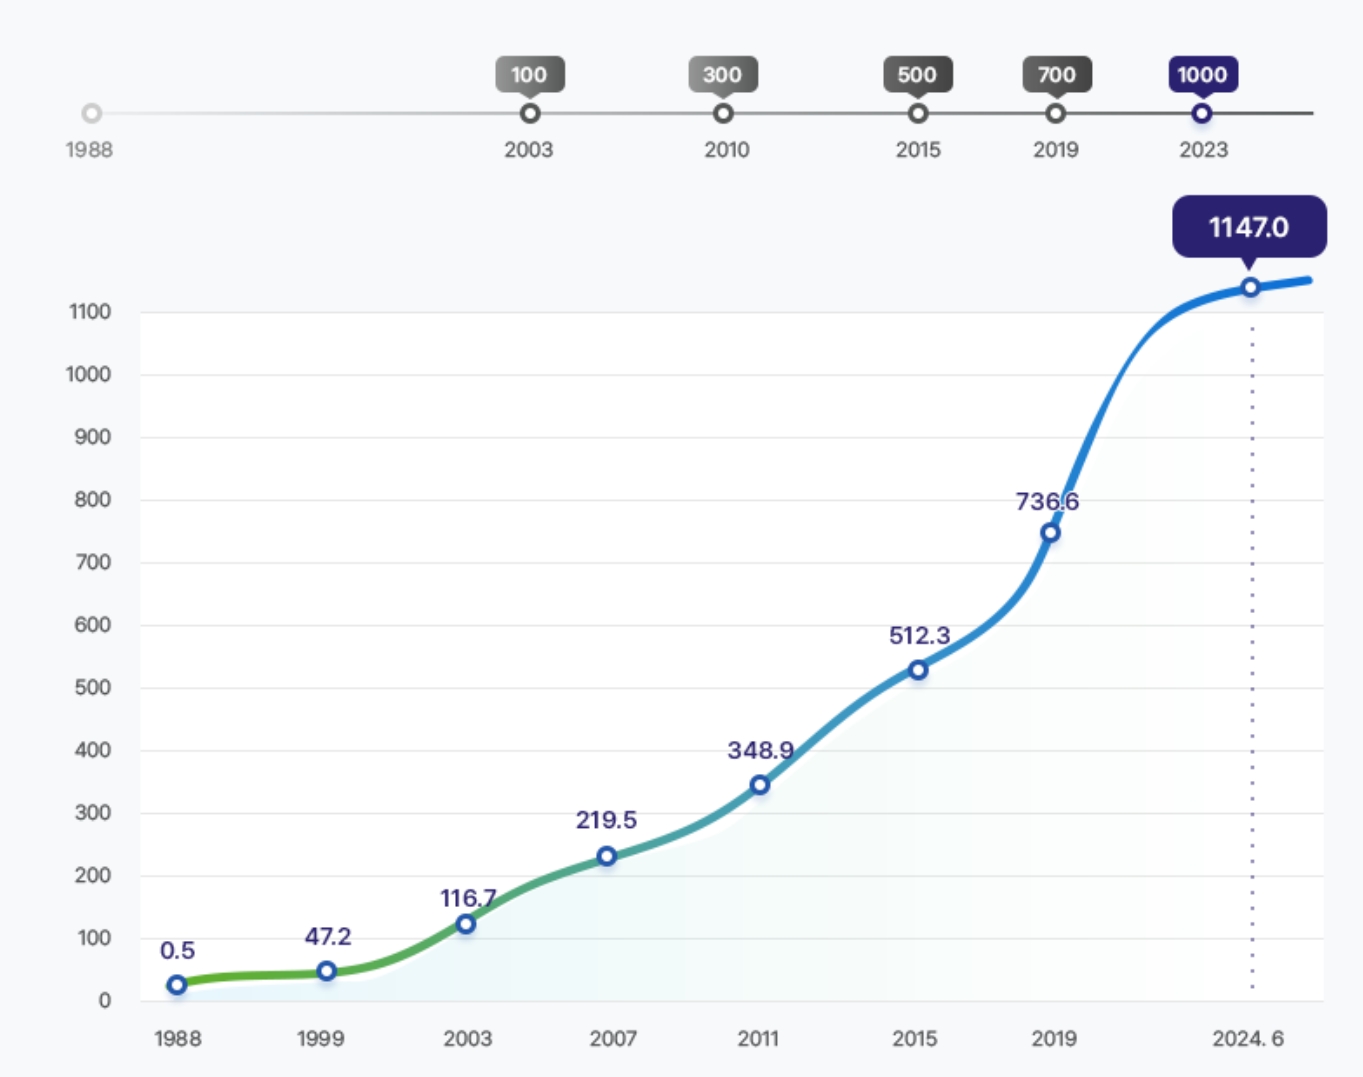Select the data point labeled 512.3
This screenshot has height=1077, width=1363.
918,670
